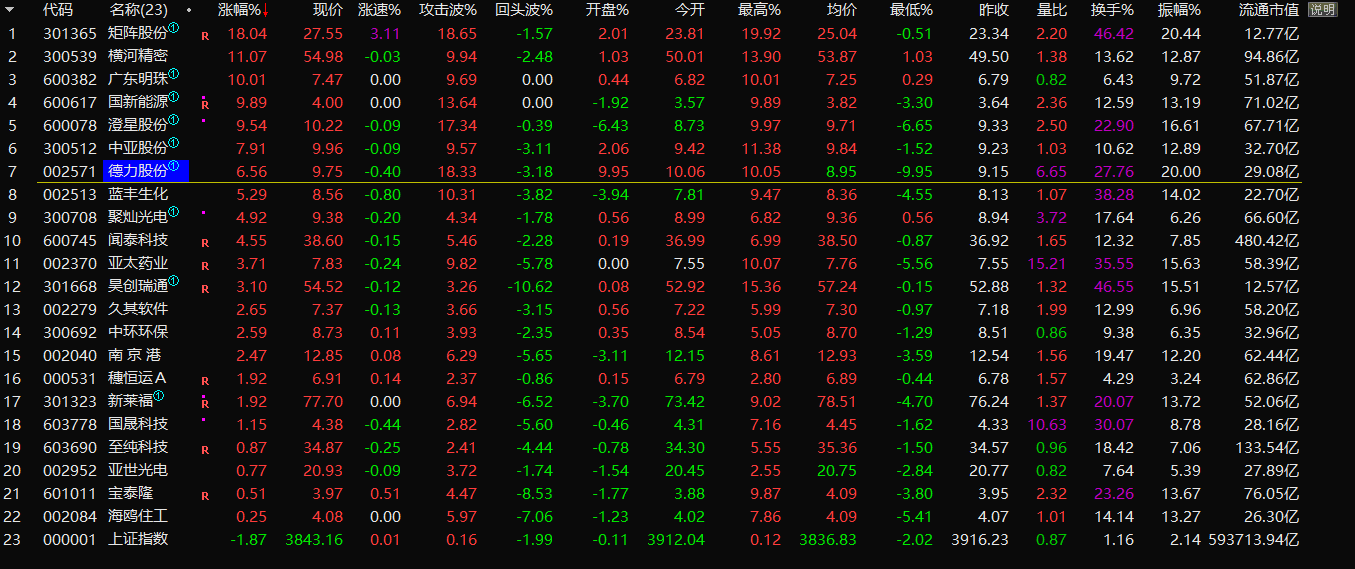This screenshot has height=569, width=1355.
Task: Sort by the 换手% column header
Action: (1113, 10)
